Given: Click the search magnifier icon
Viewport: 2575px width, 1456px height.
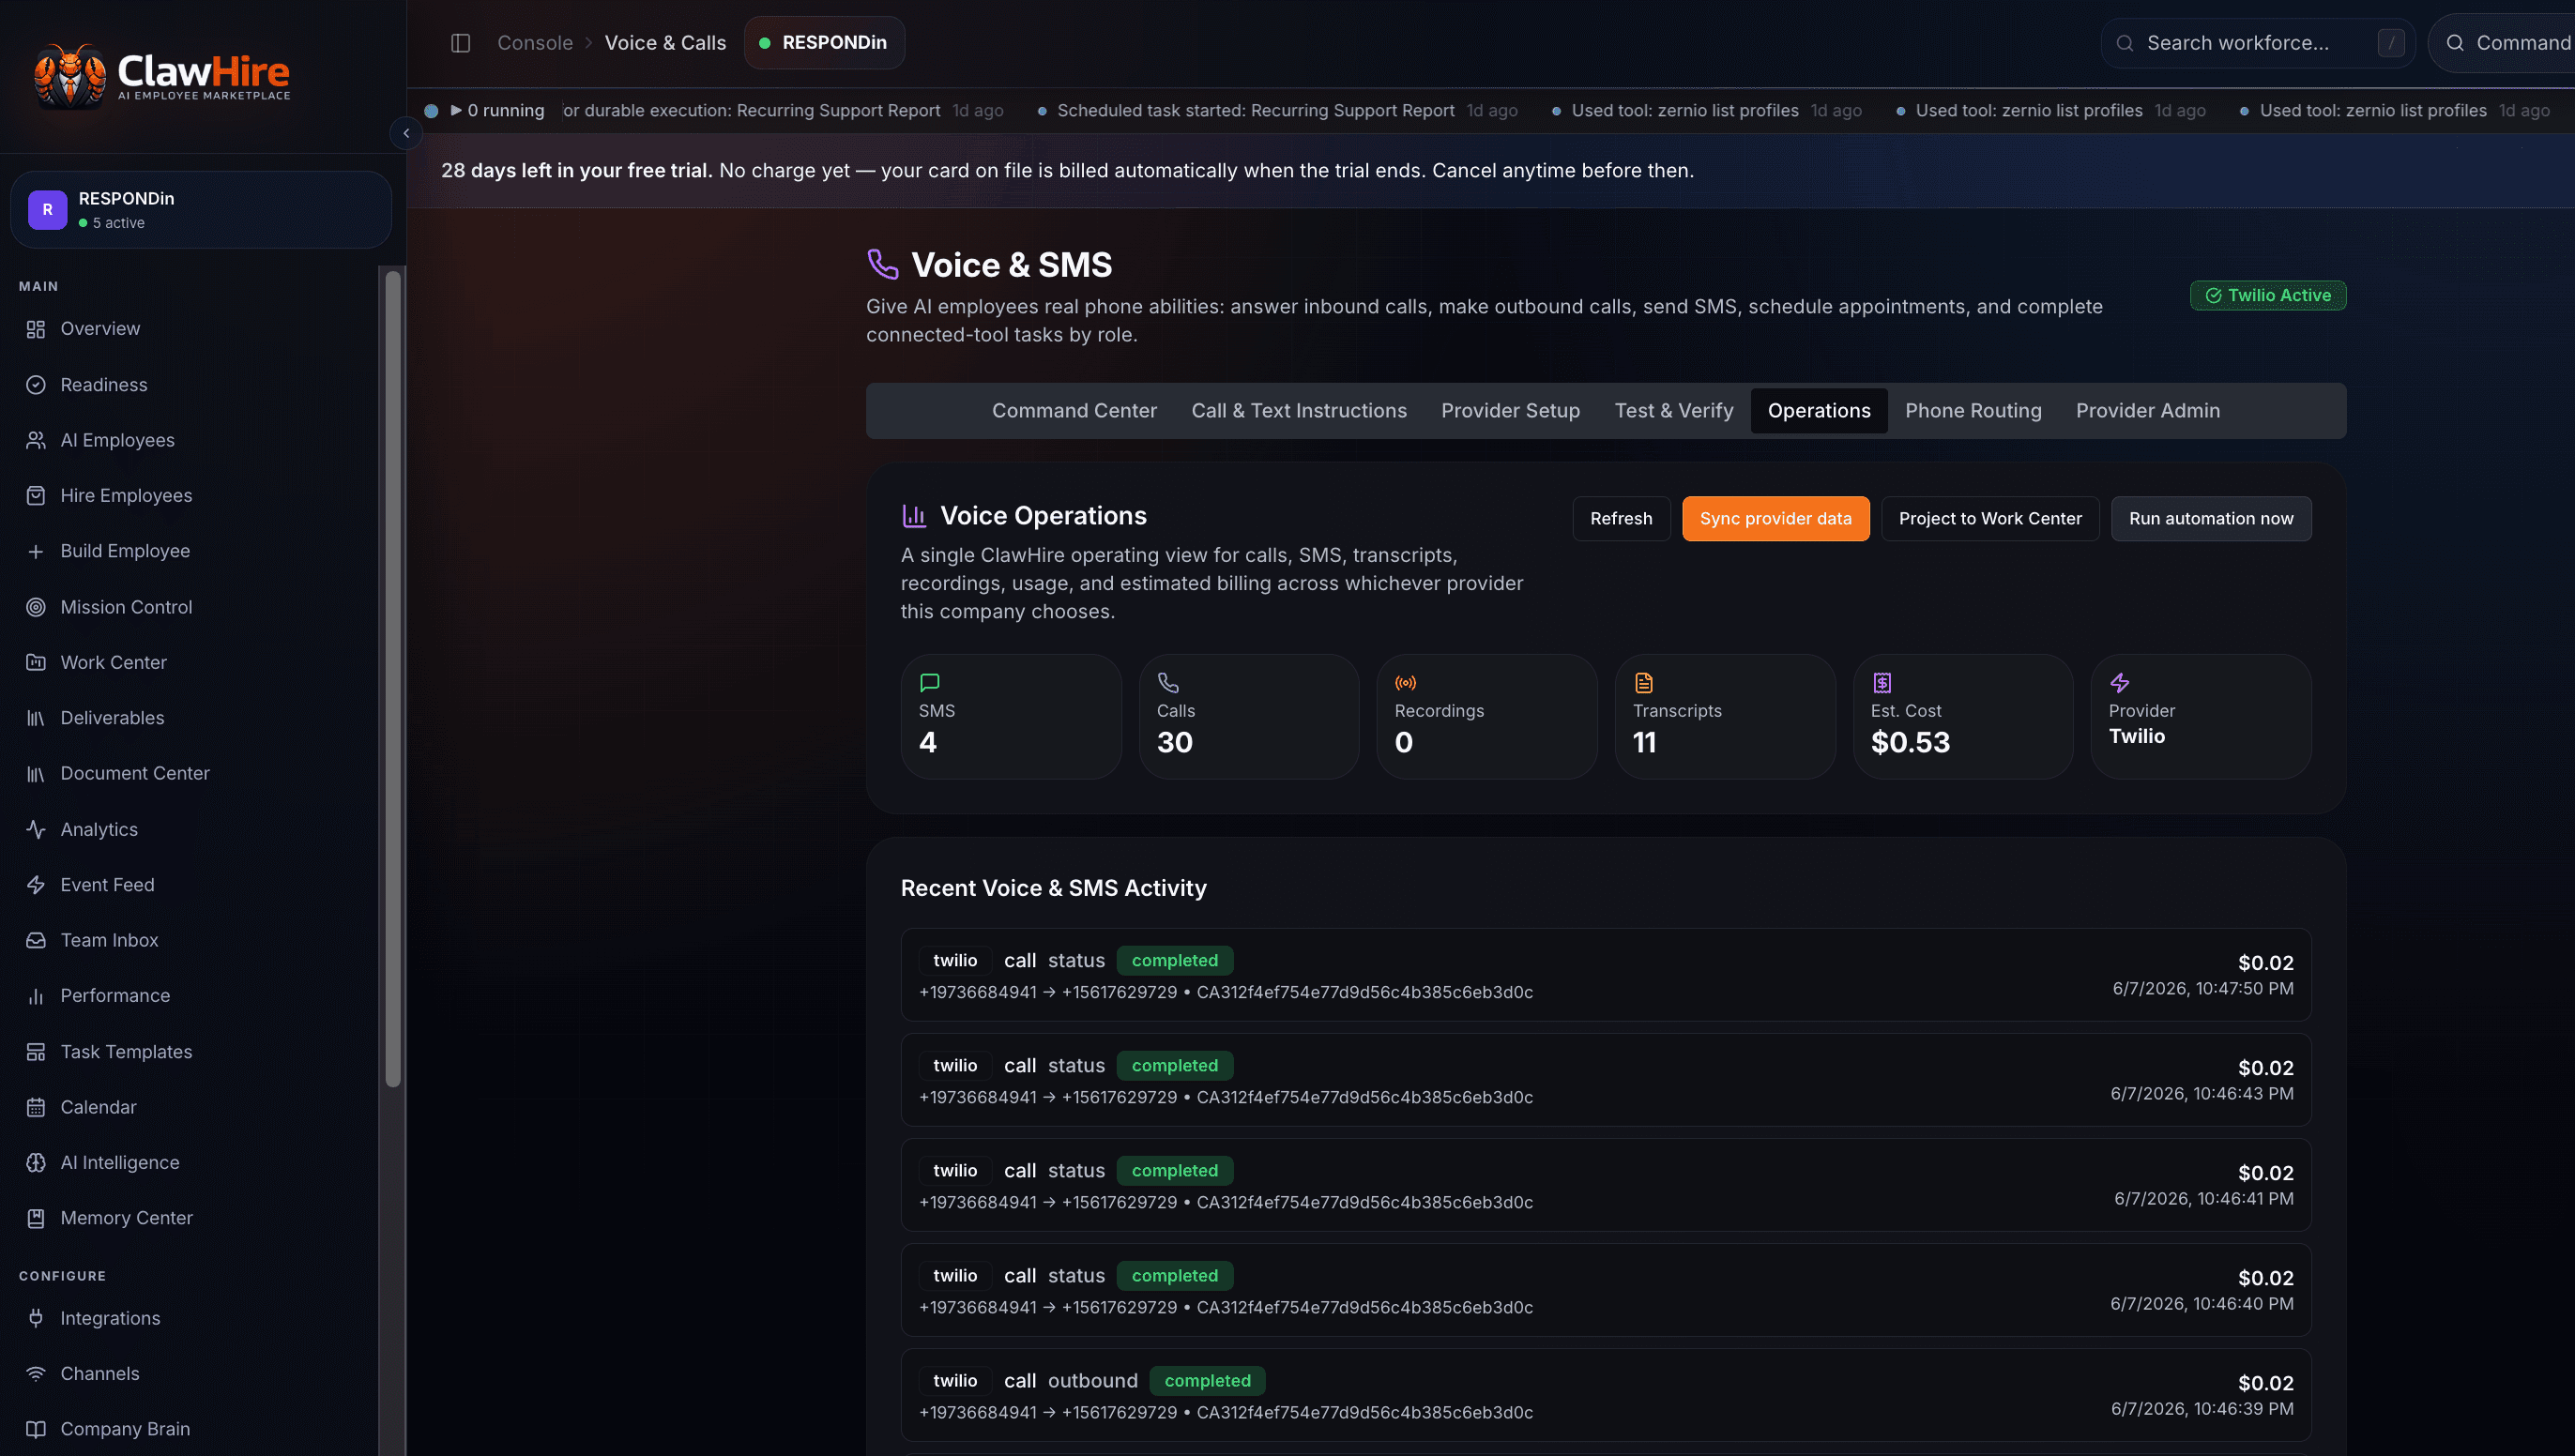Looking at the screenshot, I should (x=2125, y=43).
